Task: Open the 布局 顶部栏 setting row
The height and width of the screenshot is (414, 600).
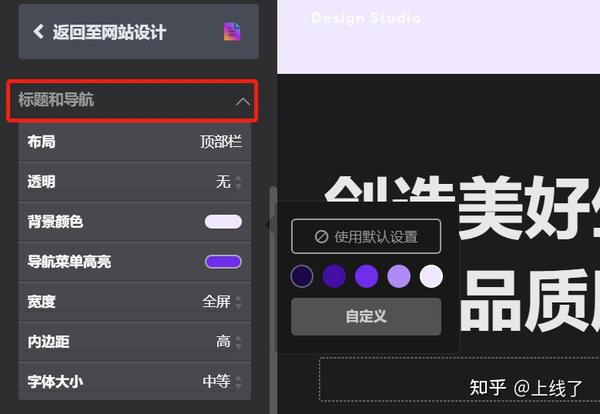Action: click(135, 142)
